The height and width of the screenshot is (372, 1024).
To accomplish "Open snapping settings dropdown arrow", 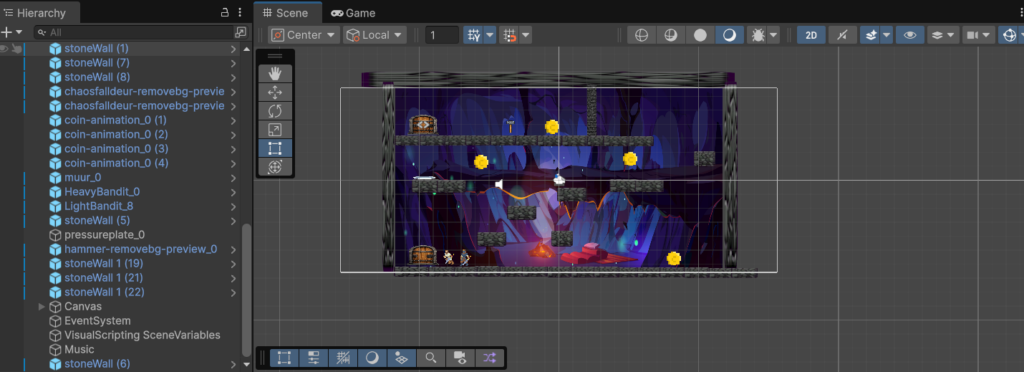I will 526,35.
